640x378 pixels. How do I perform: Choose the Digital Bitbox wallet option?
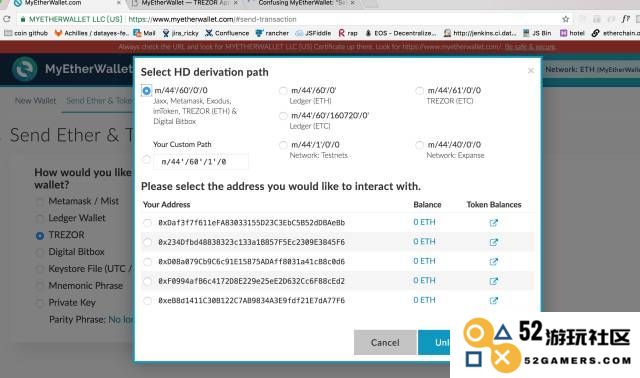tap(40, 253)
